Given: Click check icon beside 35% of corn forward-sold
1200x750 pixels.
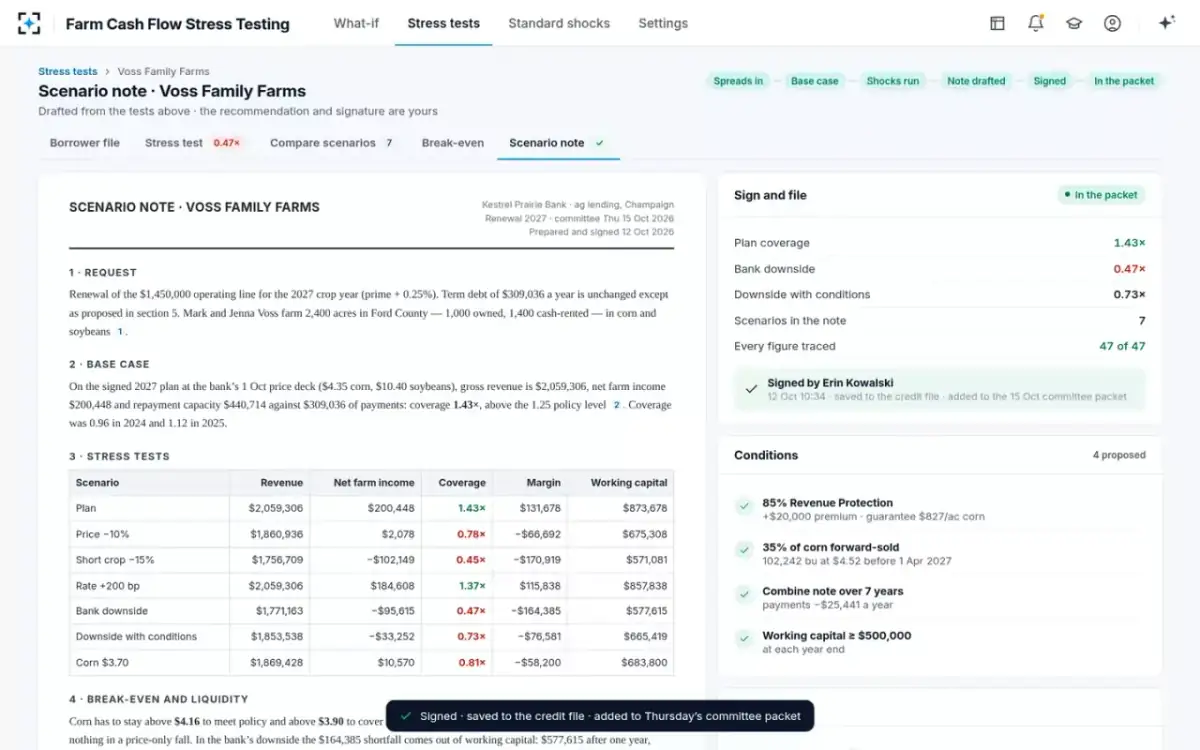Looking at the screenshot, I should 744,551.
